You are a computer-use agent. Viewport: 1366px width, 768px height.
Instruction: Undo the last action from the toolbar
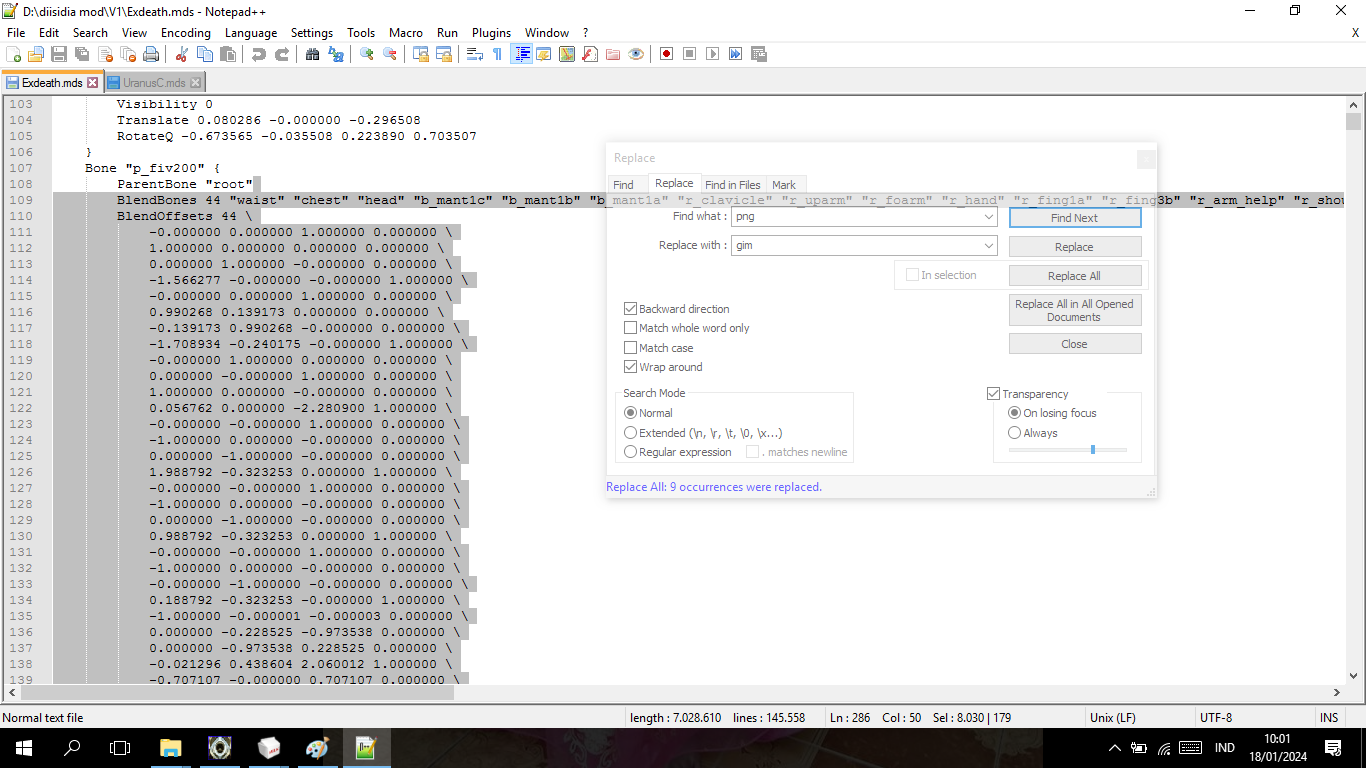pyautogui.click(x=259, y=54)
